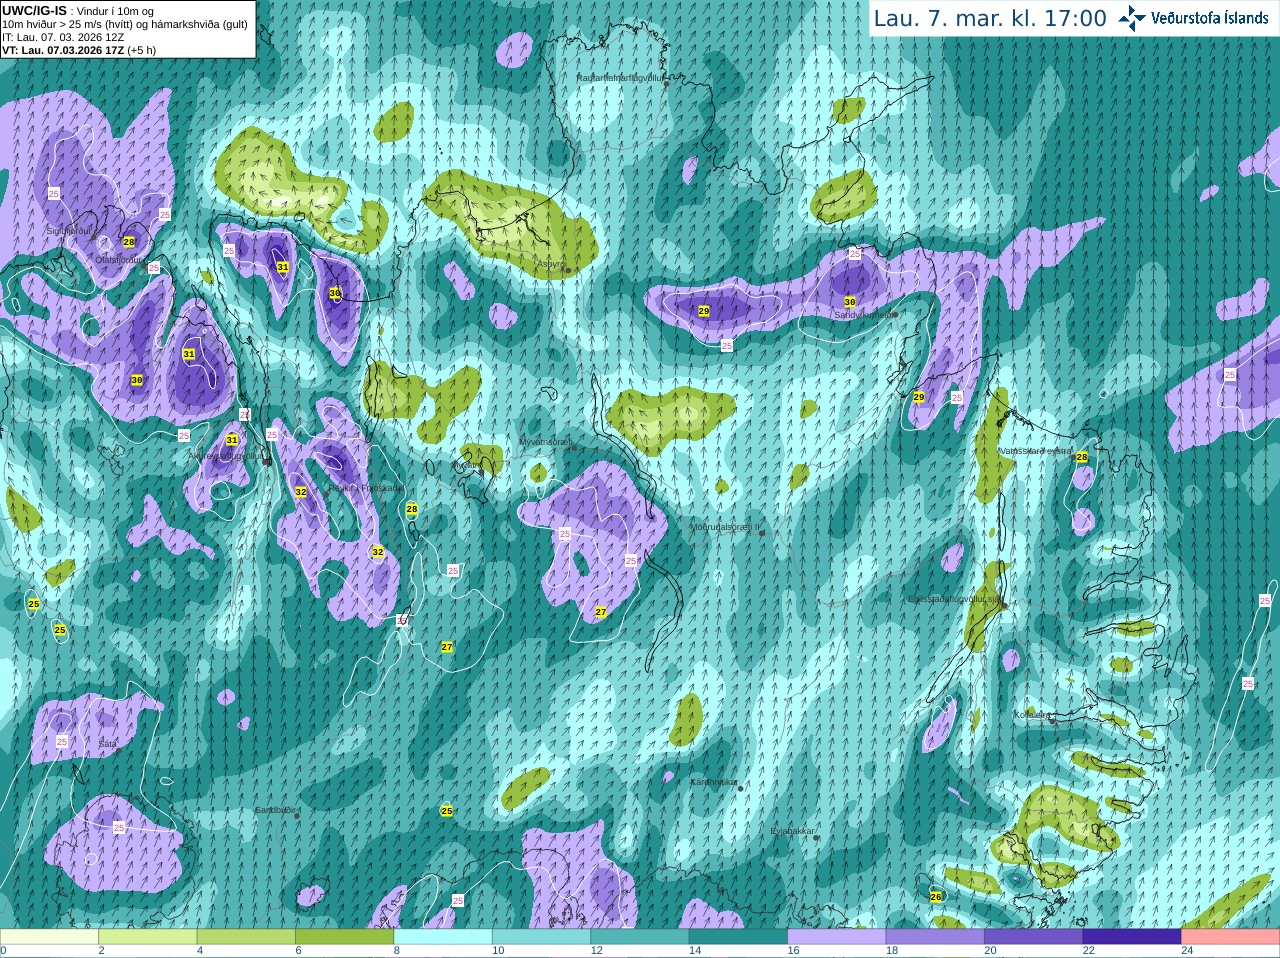
Task: Click the station dot at Egilsstaðaflugvöllur
Action: point(1004,605)
